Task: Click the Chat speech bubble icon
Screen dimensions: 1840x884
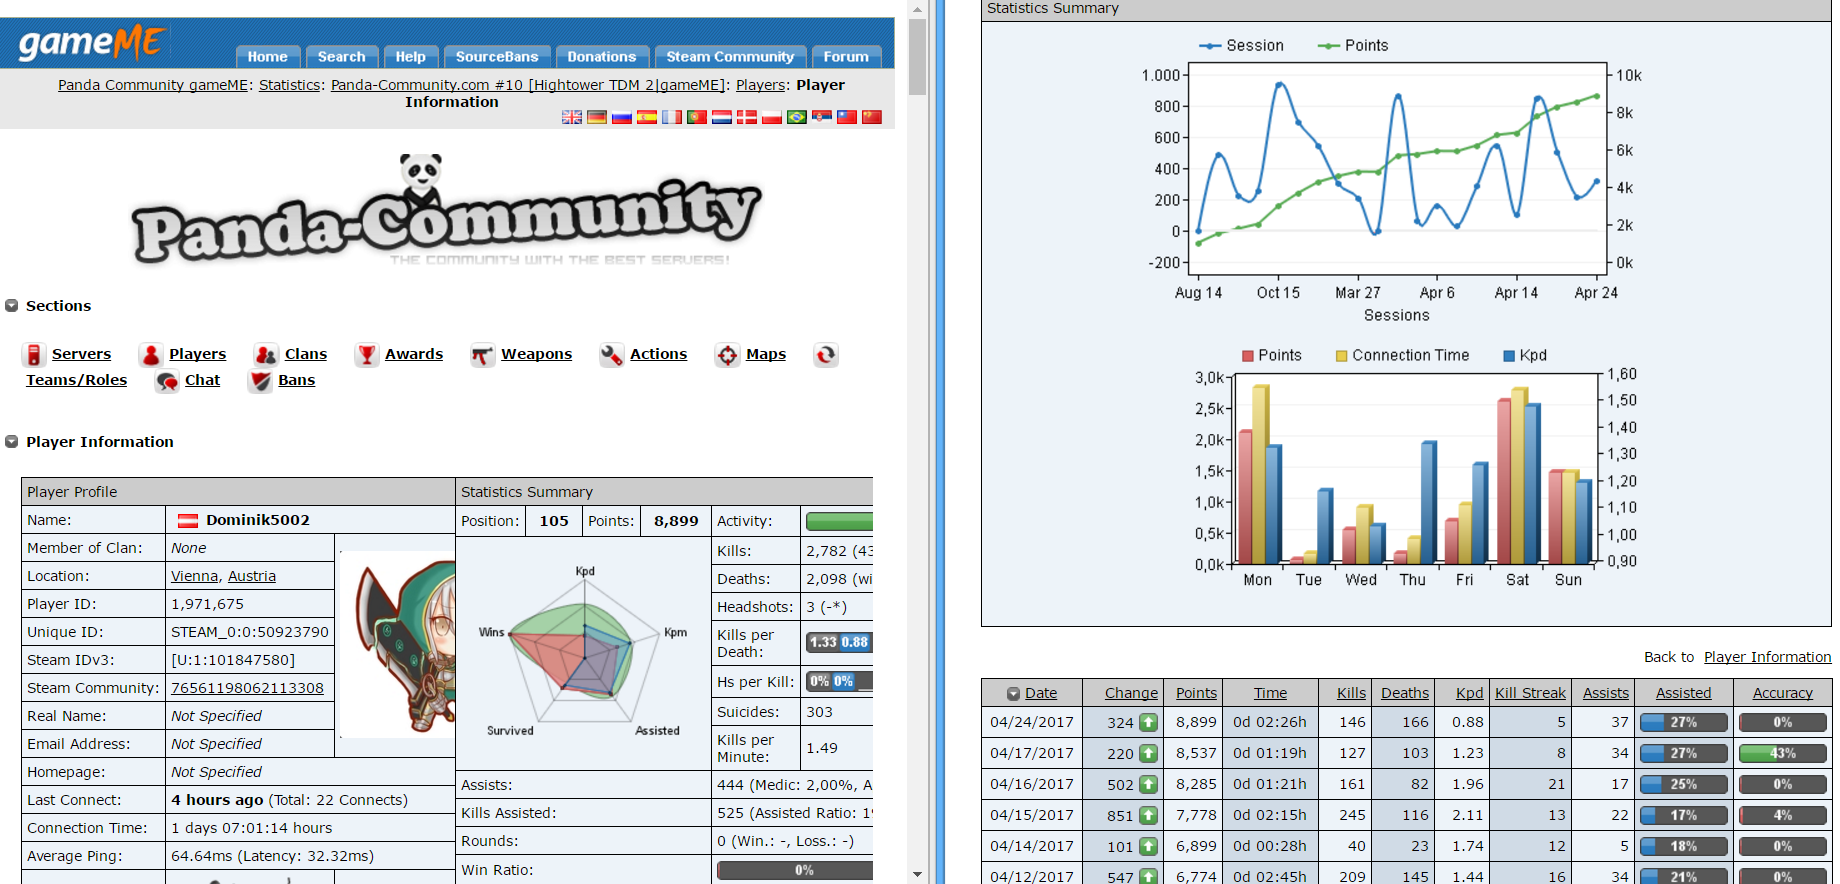Action: [x=167, y=381]
